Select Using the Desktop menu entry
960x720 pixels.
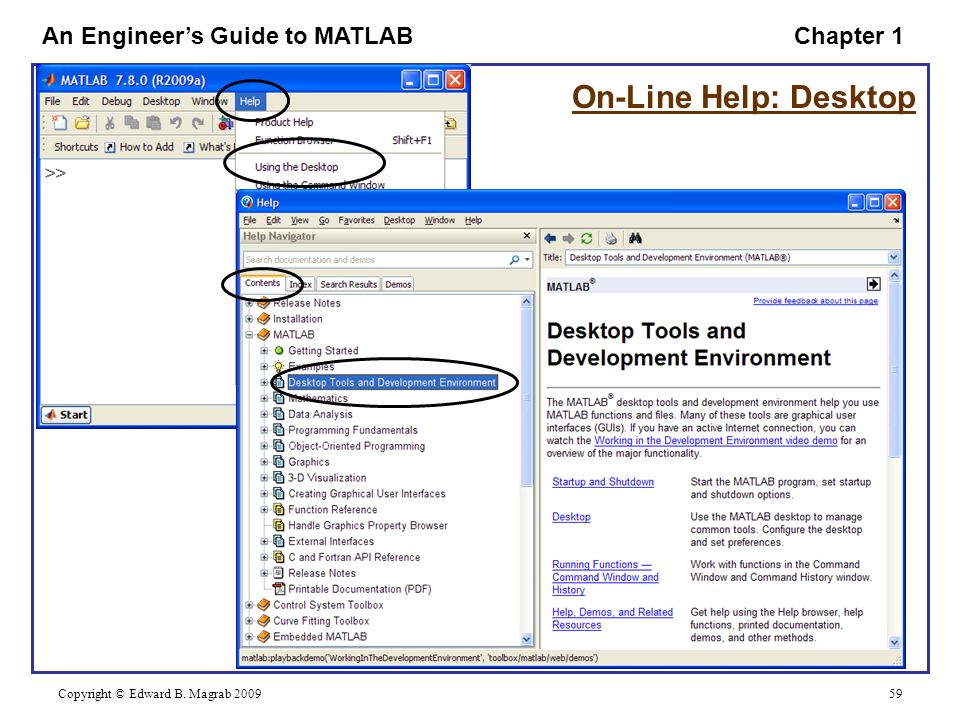296,167
